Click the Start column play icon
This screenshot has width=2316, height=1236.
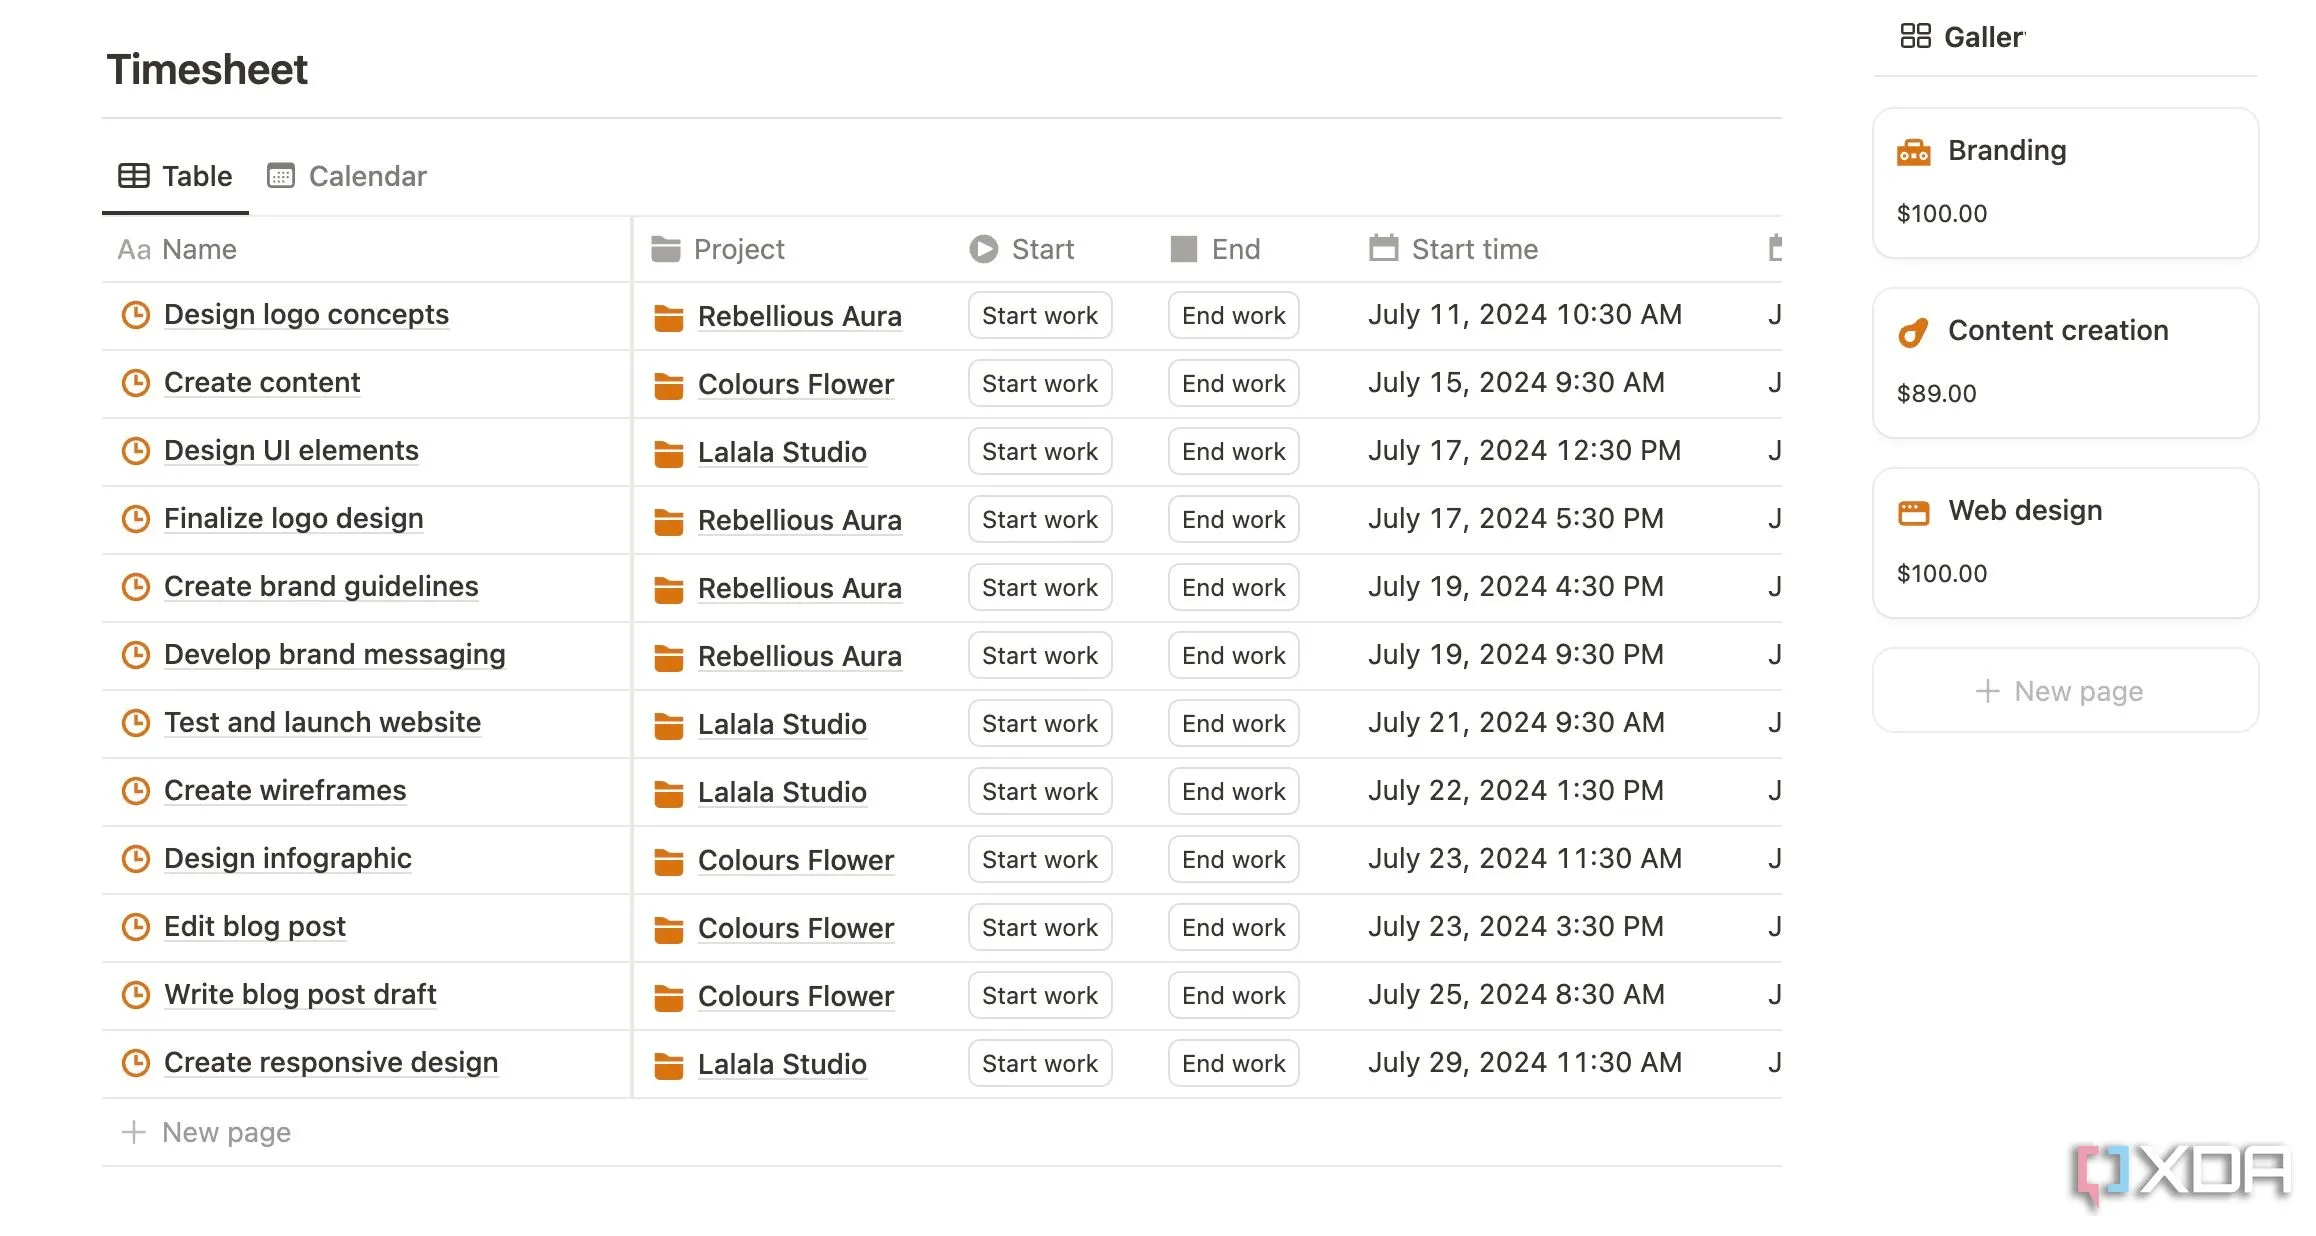(x=983, y=249)
